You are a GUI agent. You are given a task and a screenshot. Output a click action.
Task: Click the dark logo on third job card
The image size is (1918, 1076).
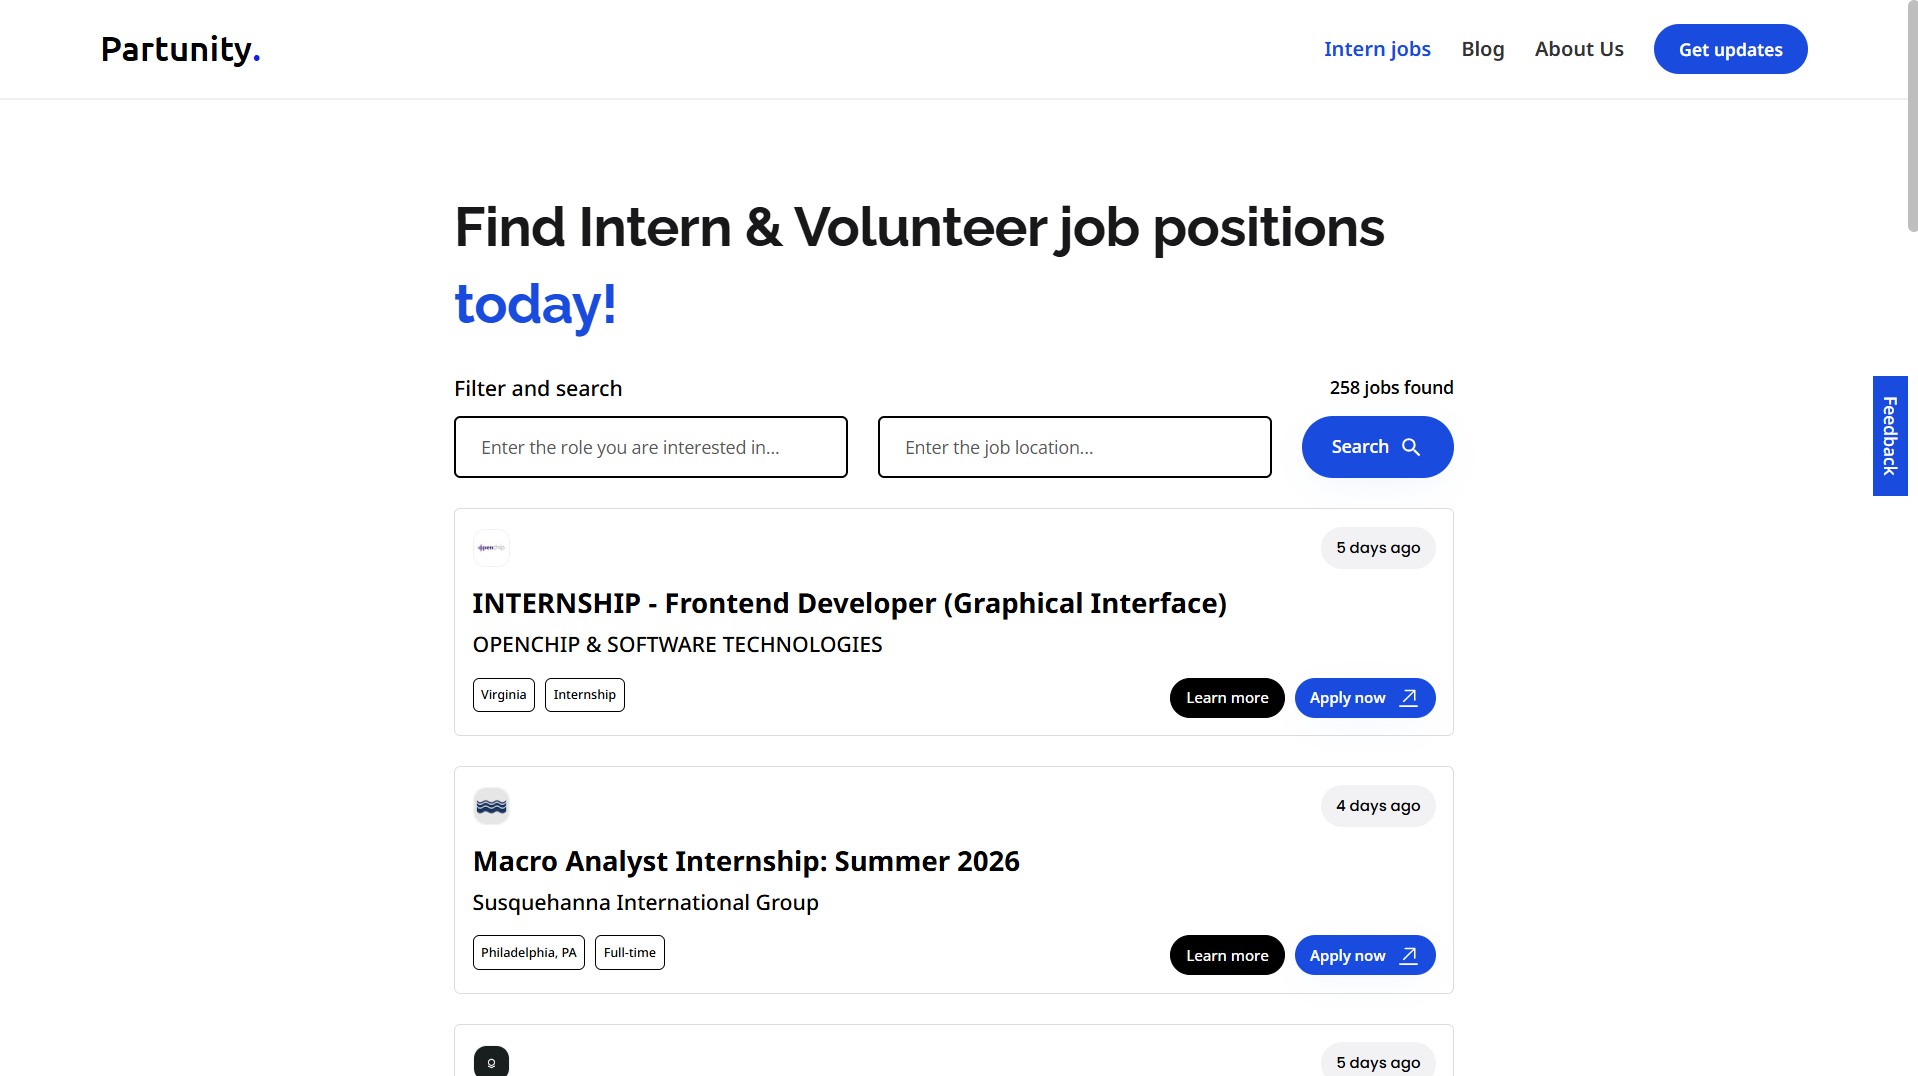[x=491, y=1061]
